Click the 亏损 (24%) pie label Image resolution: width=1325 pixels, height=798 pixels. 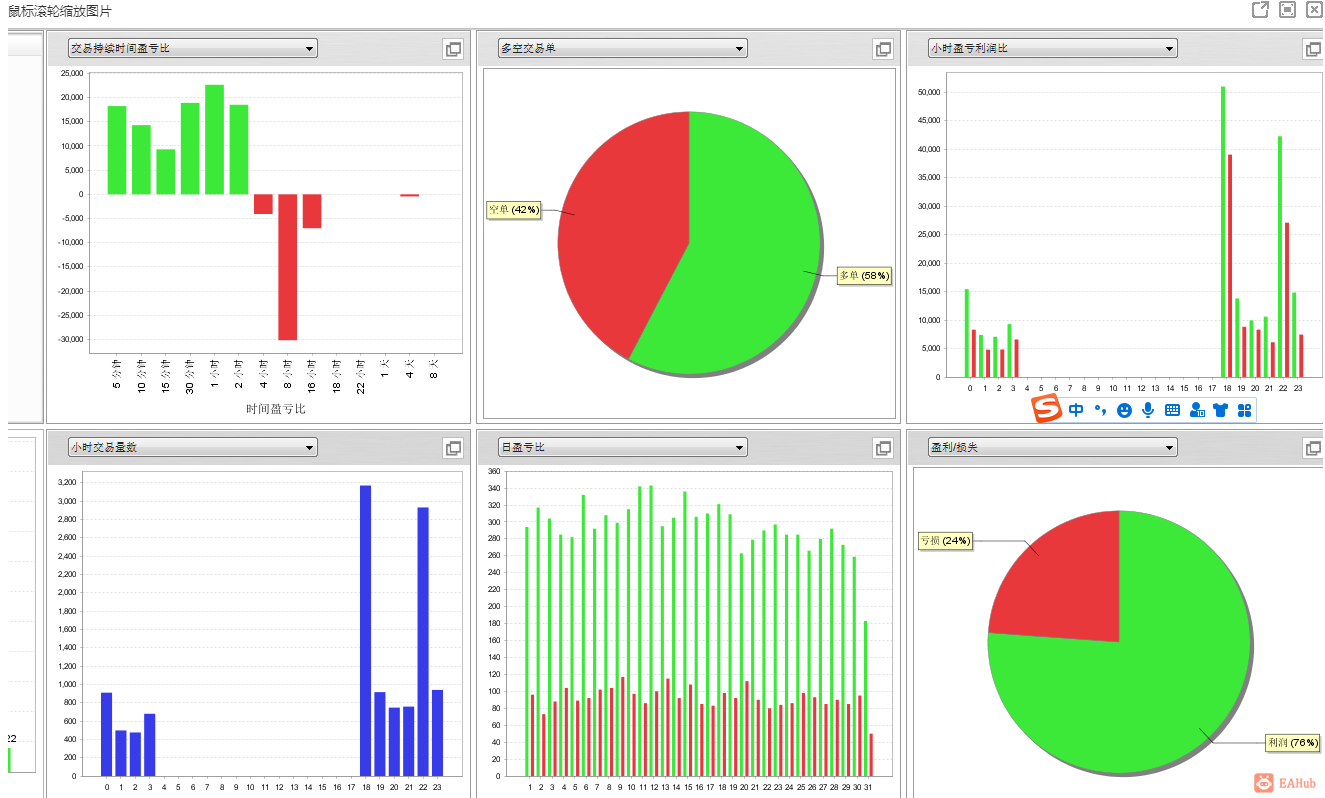coord(945,541)
